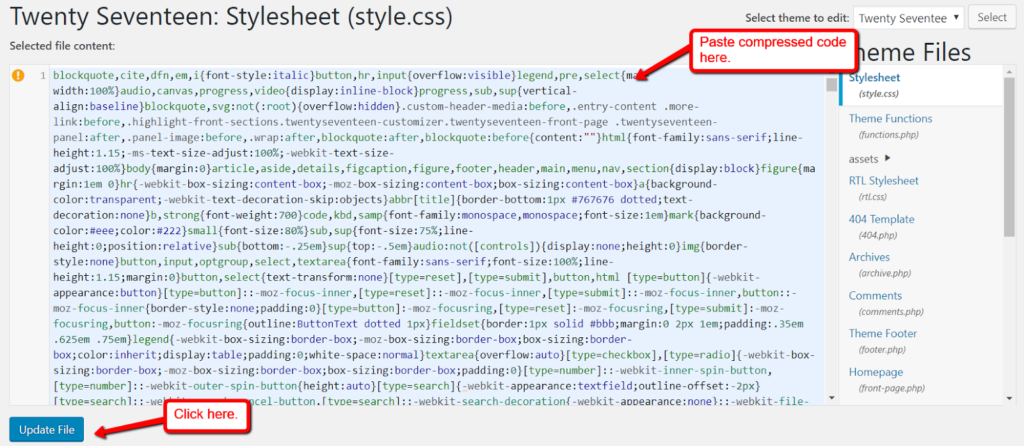Click the '(404.php)' filename text
The height and width of the screenshot is (446, 1024).
[878, 235]
